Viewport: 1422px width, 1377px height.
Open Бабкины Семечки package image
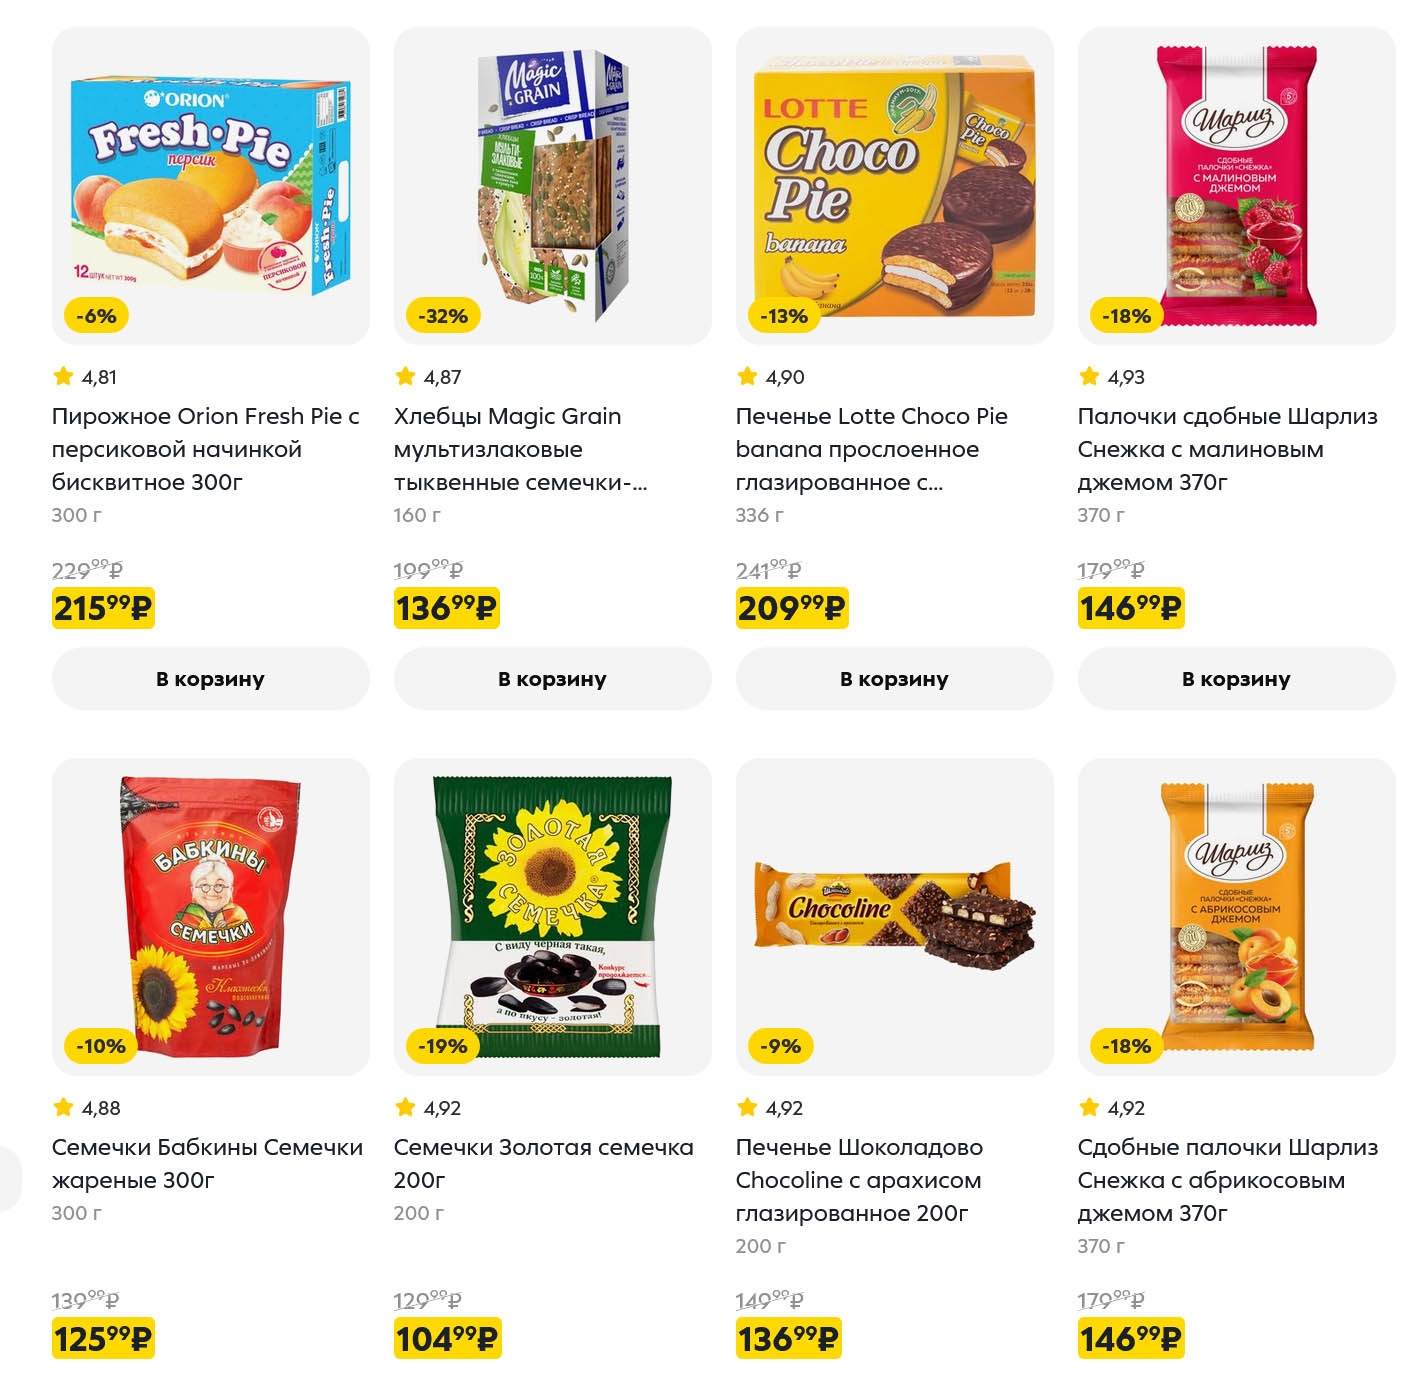click(x=210, y=915)
